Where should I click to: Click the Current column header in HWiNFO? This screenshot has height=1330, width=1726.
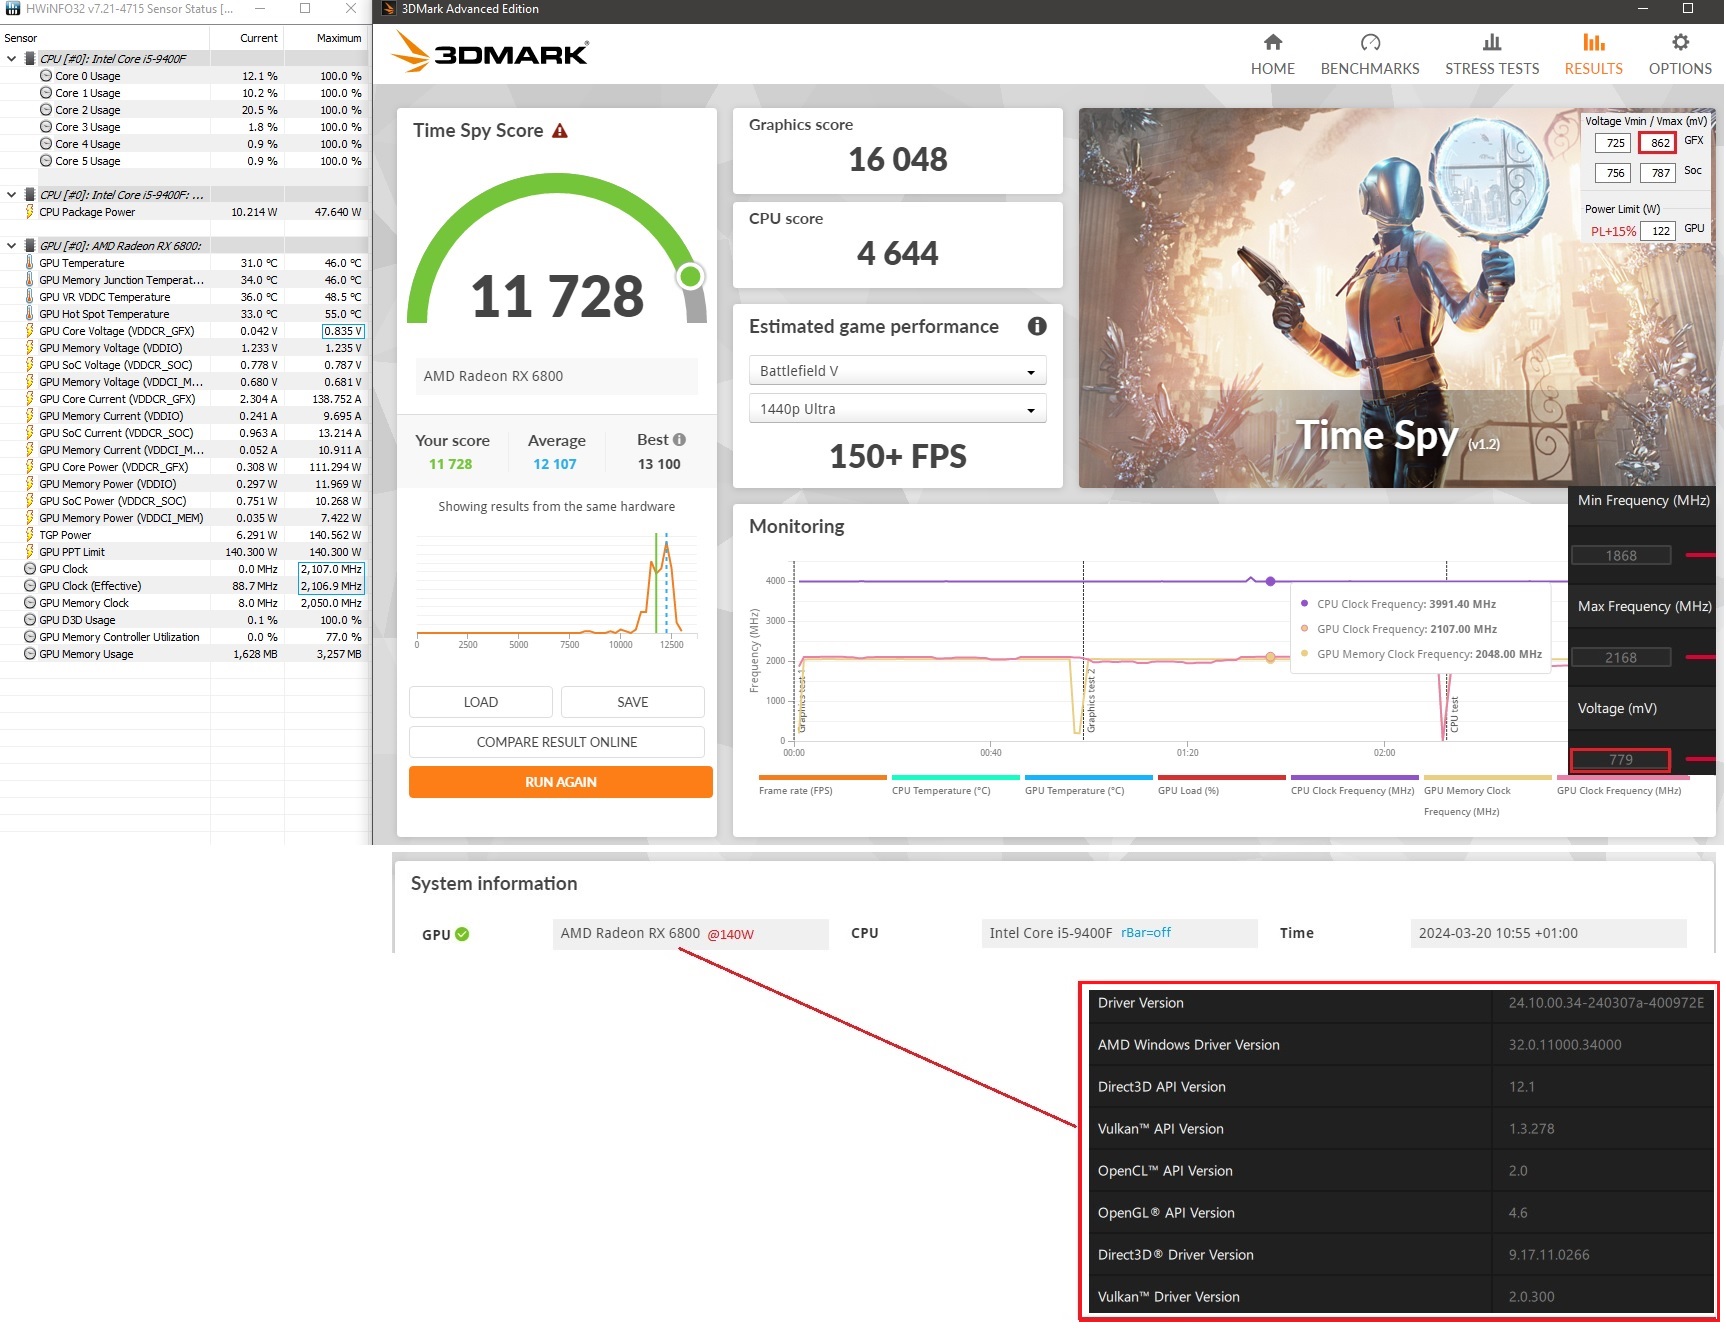(247, 38)
